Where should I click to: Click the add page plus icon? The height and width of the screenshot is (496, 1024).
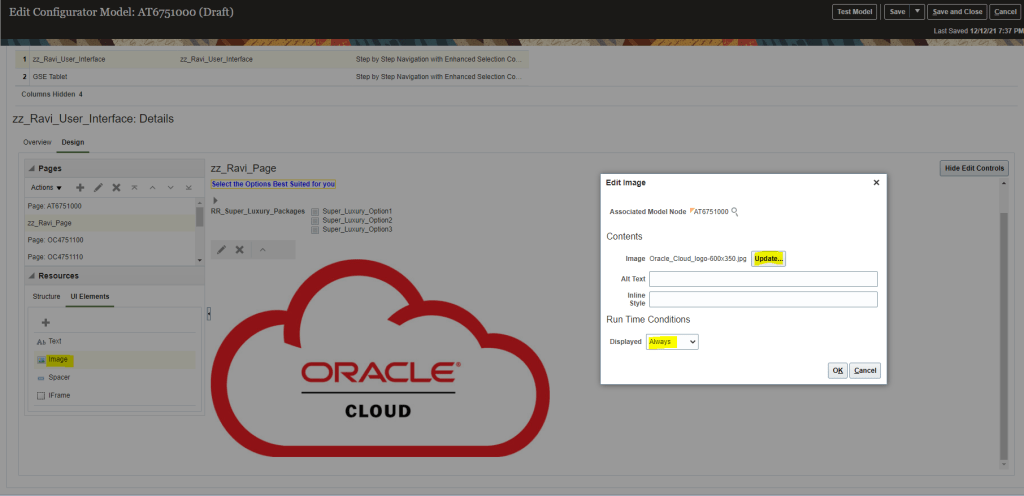pos(80,187)
